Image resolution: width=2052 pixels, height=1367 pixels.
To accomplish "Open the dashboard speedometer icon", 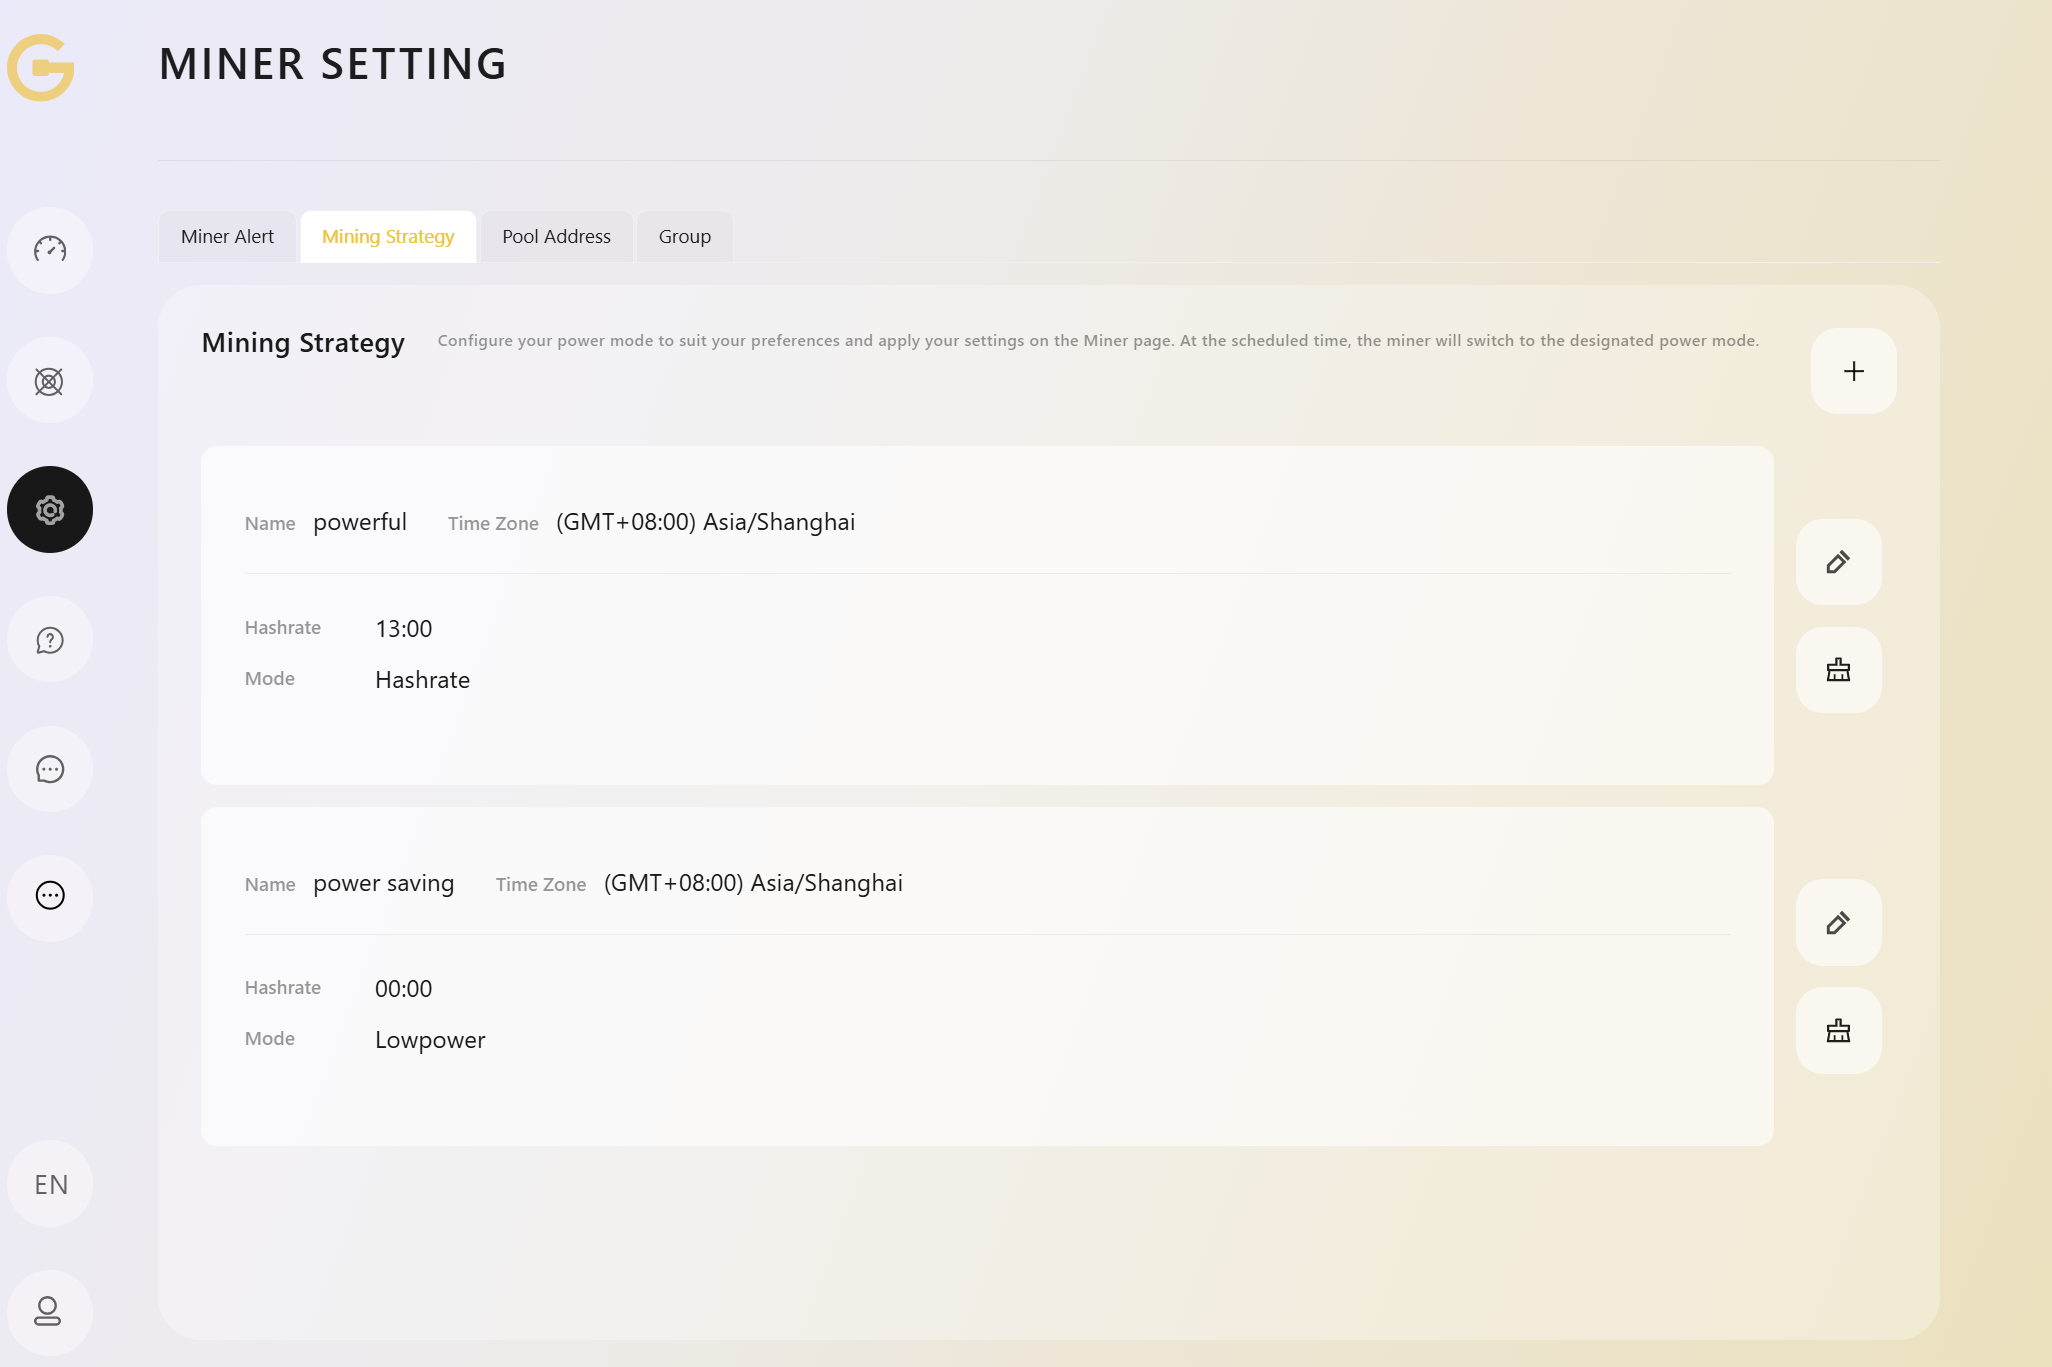I will 50,250.
